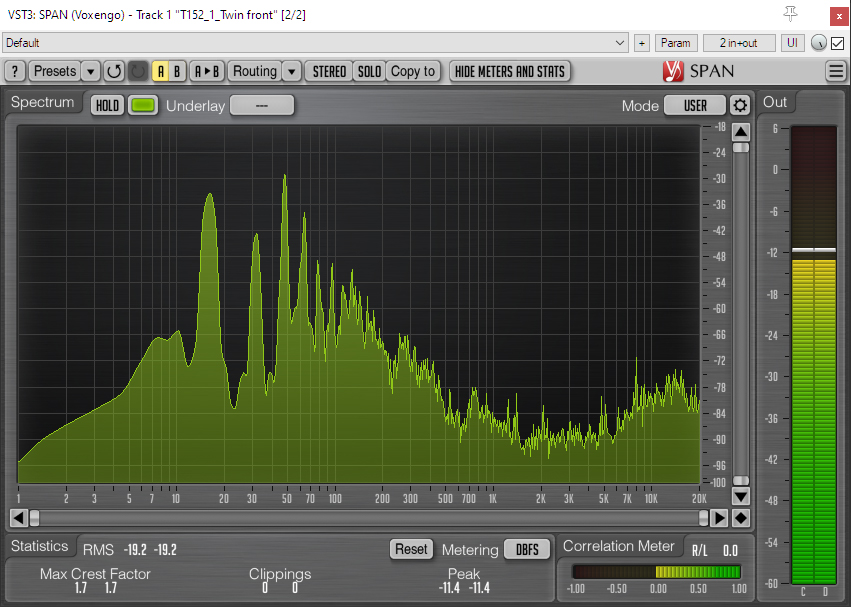Enable the HOLD spectrum button
The image size is (851, 607).
(107, 105)
